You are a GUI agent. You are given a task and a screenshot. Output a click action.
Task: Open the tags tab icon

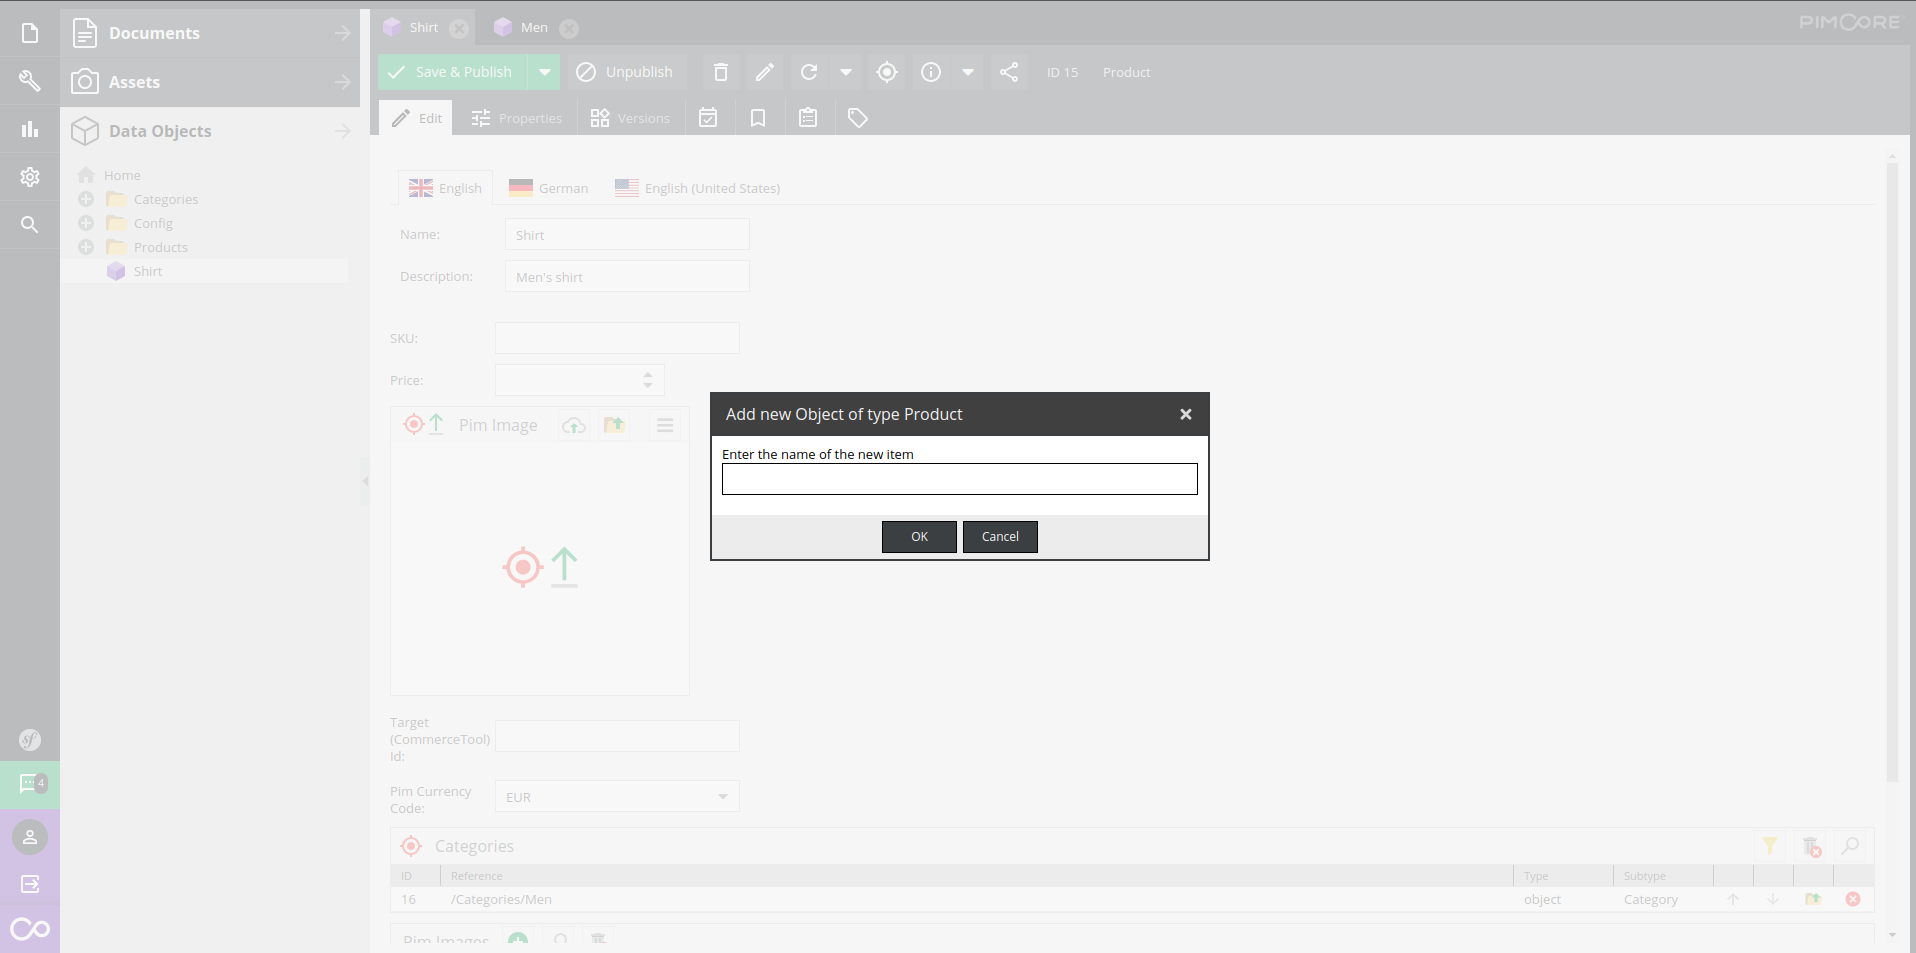858,118
